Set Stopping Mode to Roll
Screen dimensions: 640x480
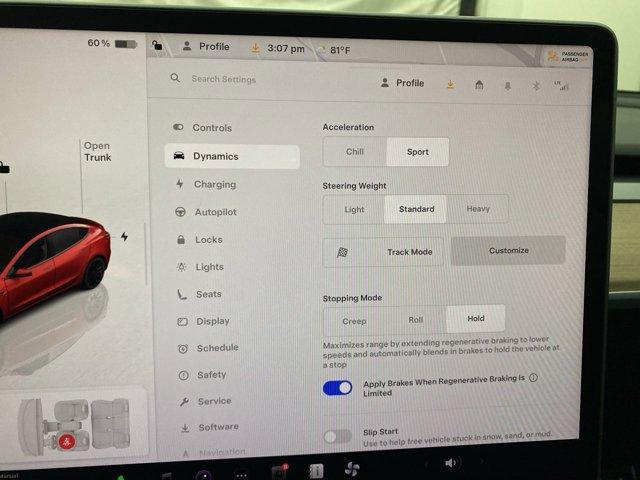(x=416, y=320)
